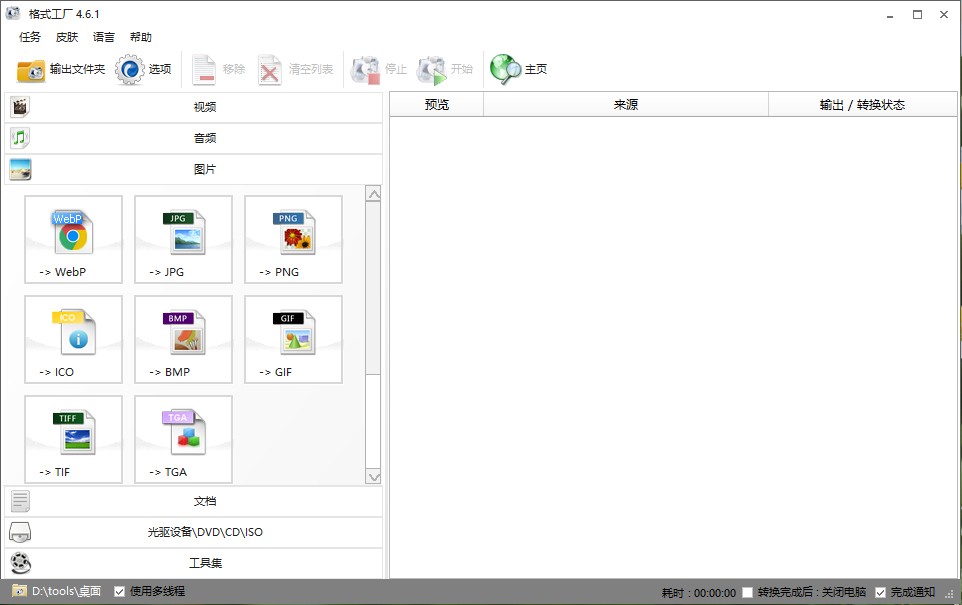This screenshot has width=962, height=605.
Task: Collapse the 图片 picture category
Action: tap(193, 169)
